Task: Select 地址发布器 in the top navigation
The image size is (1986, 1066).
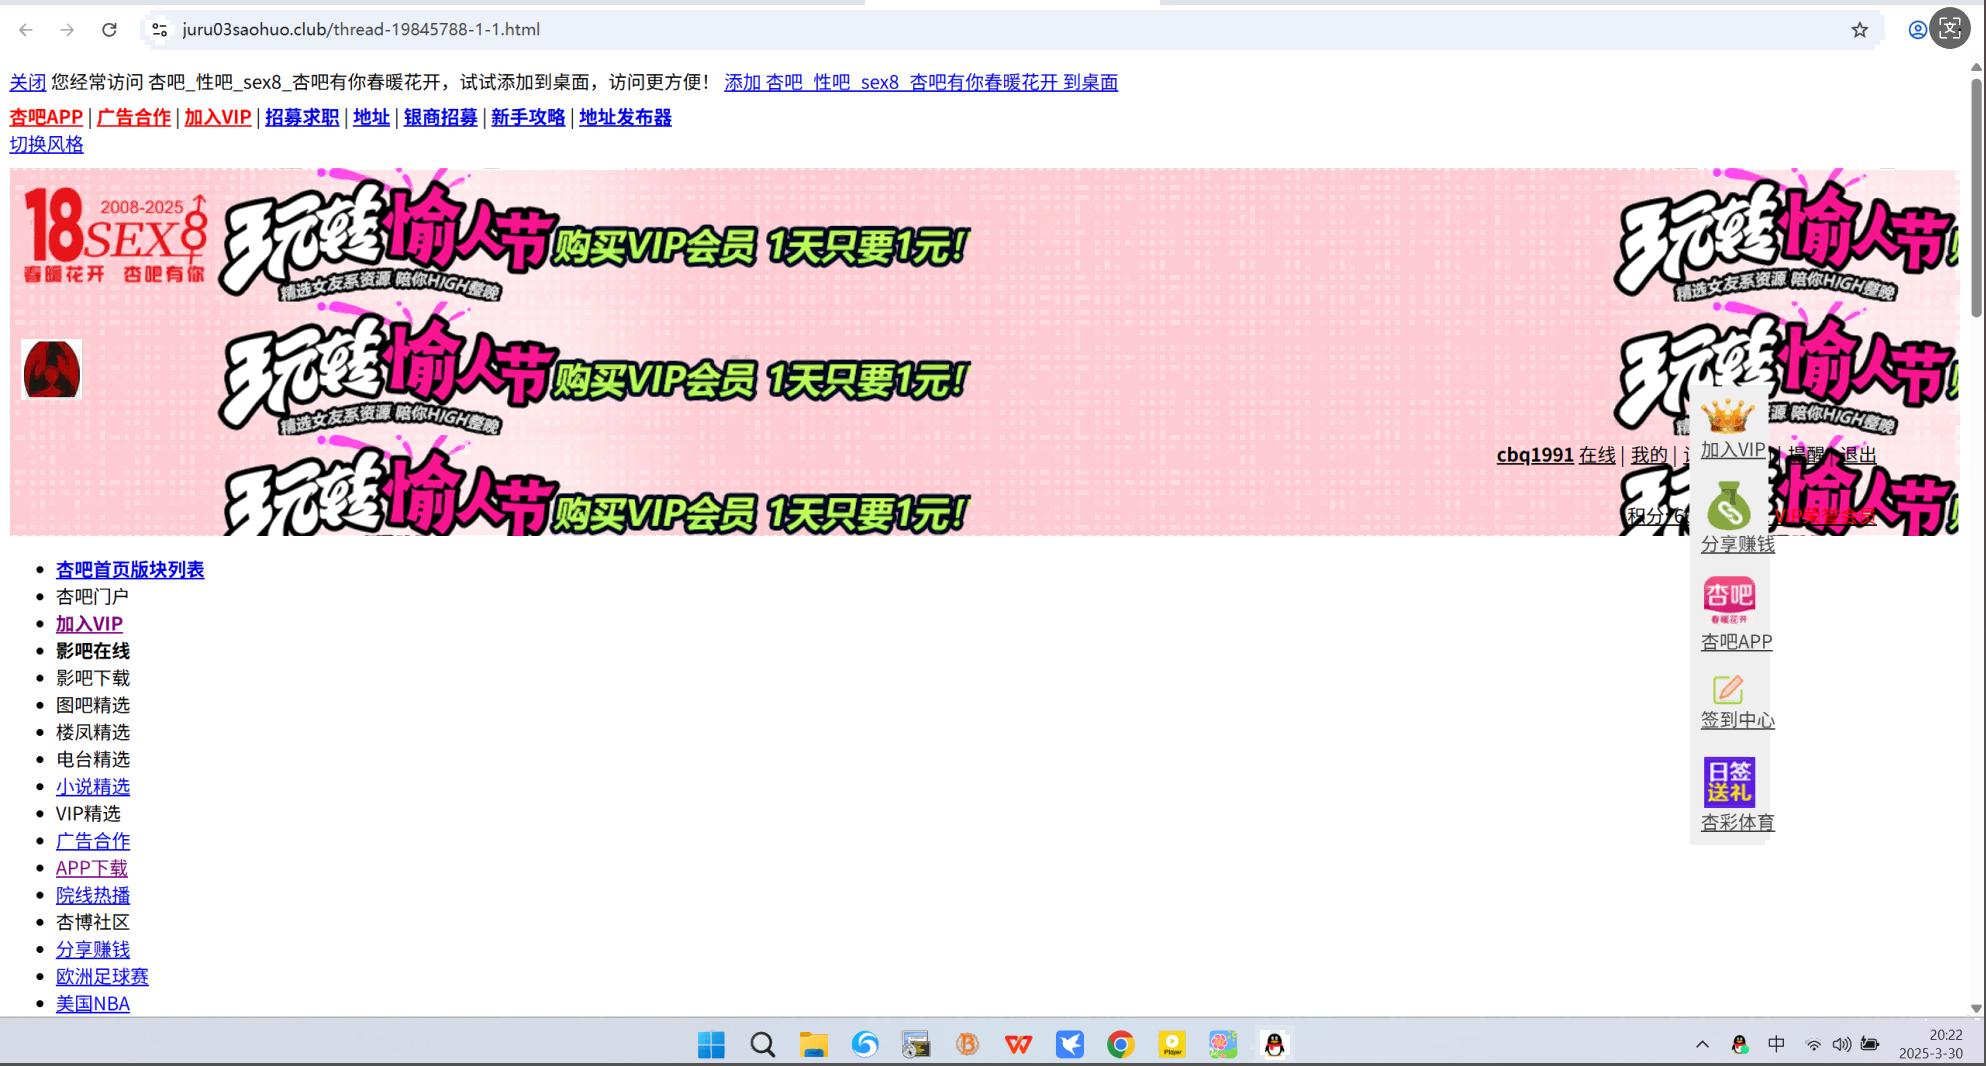Action: [x=625, y=117]
